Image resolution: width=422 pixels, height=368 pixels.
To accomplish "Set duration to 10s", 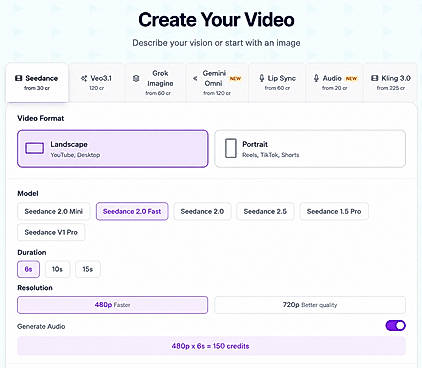I will tap(57, 269).
